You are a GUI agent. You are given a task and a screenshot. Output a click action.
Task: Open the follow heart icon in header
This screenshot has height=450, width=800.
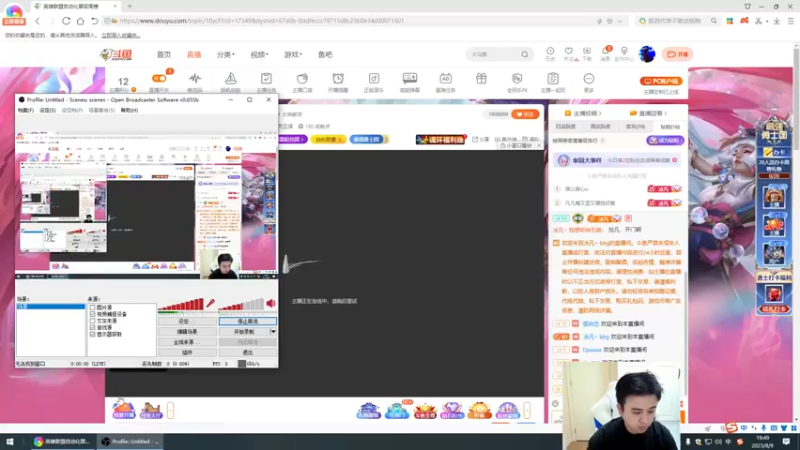(x=568, y=51)
